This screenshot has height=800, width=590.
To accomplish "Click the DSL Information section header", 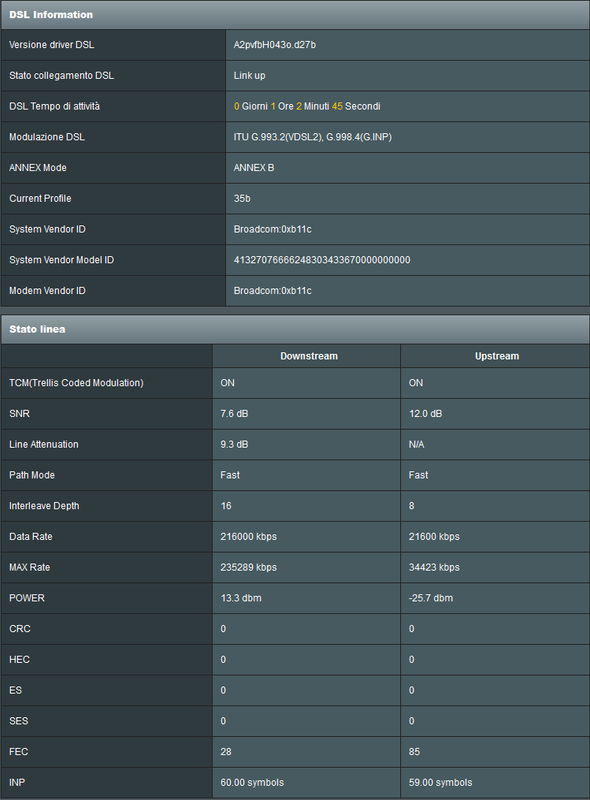I will click(x=295, y=15).
